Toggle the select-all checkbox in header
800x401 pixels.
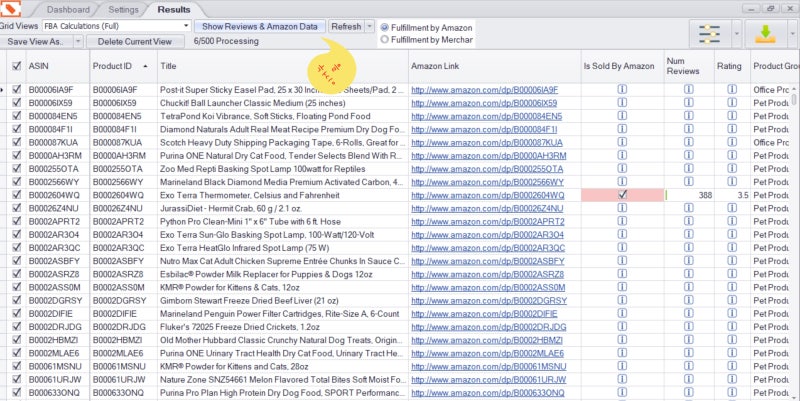coord(16,66)
